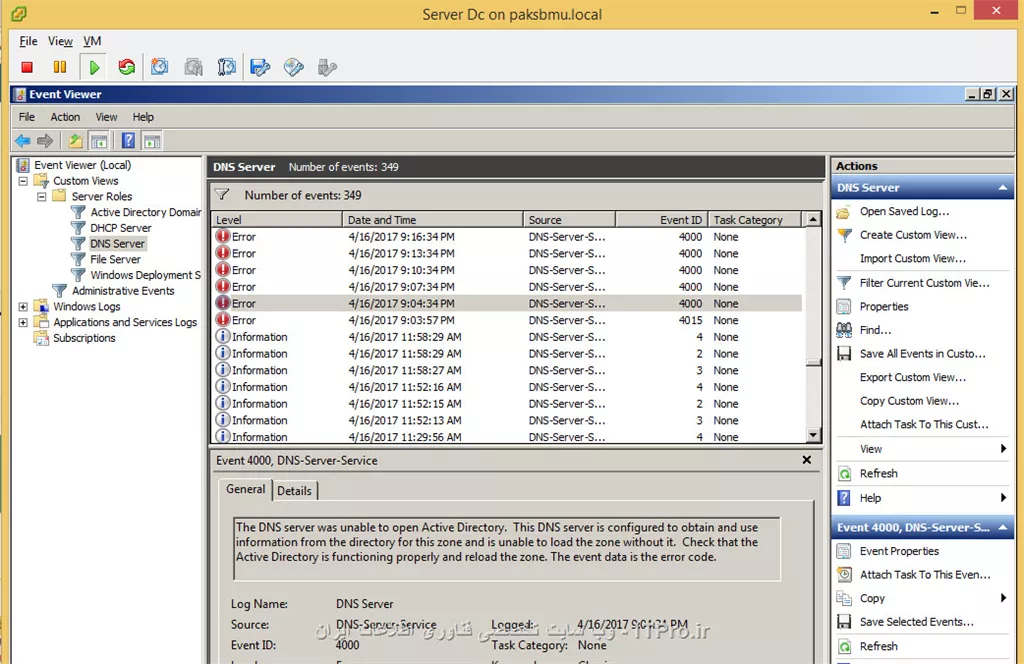
Task: Select Subscriptions in tree
Action: click(x=84, y=338)
